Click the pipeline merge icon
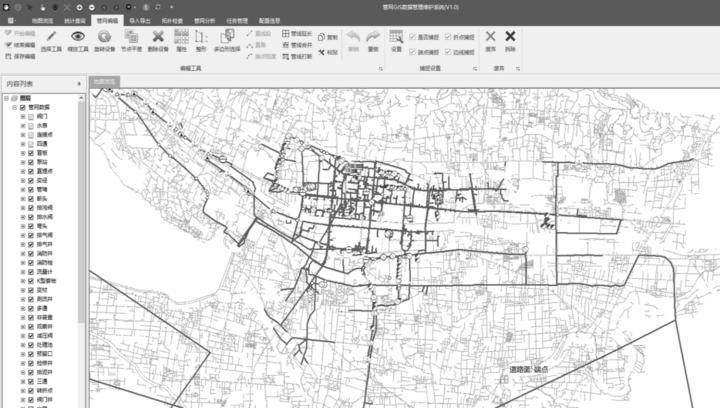 (285, 45)
